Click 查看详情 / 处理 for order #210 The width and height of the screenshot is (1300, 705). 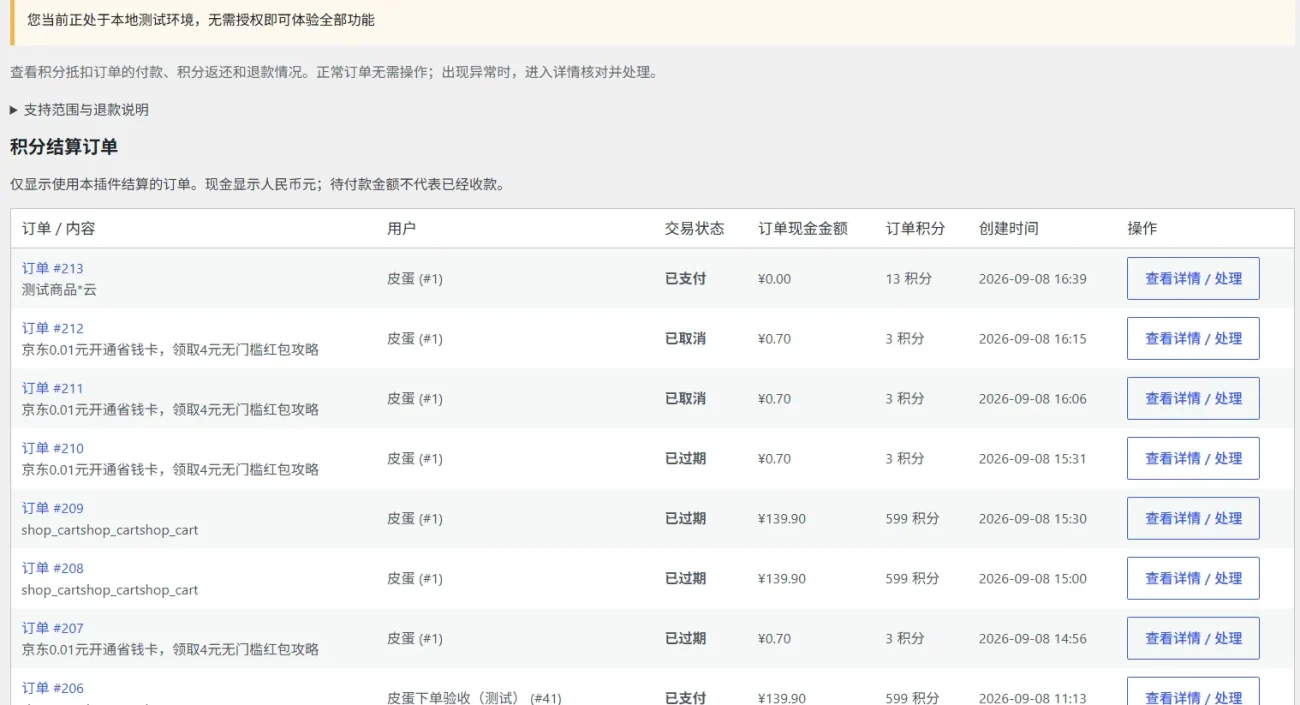(1193, 459)
